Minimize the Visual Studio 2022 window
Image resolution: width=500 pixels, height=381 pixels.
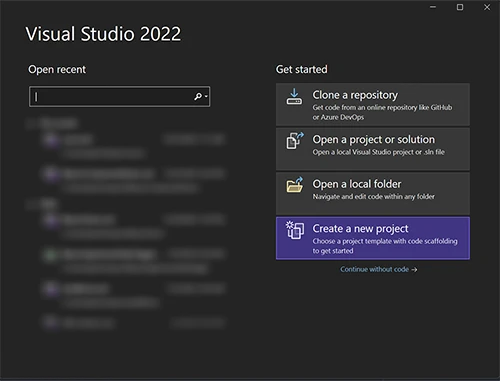tap(433, 7)
